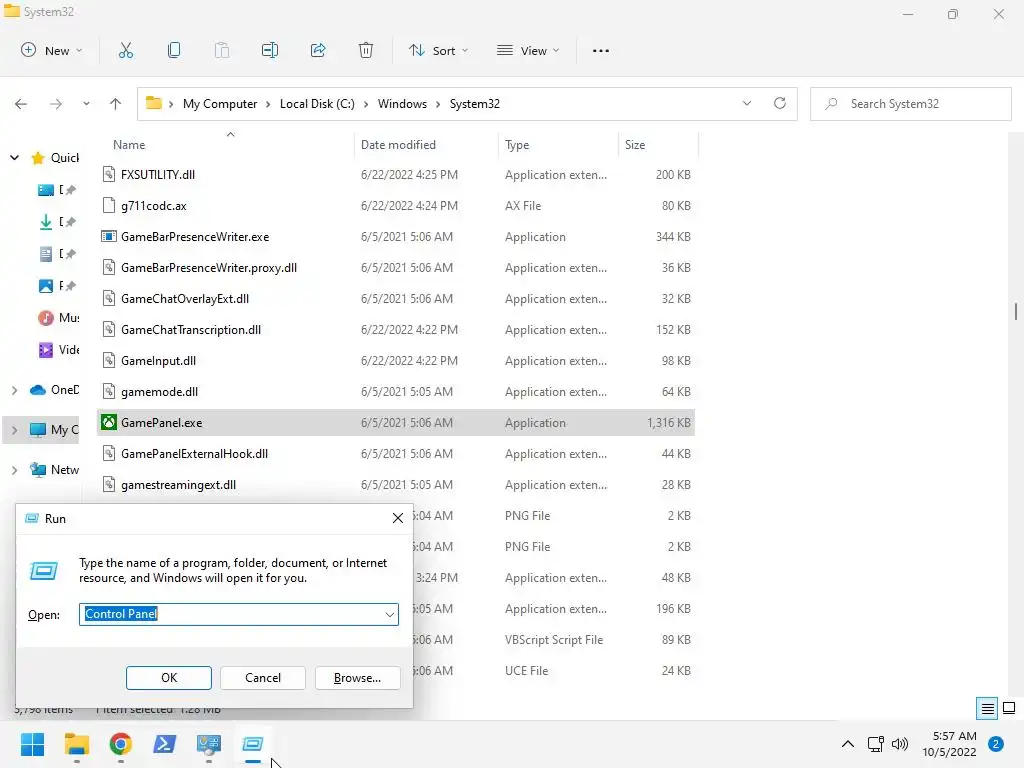Open recent locations dropdown arrow
Image resolution: width=1024 pixels, height=768 pixels.
point(86,104)
